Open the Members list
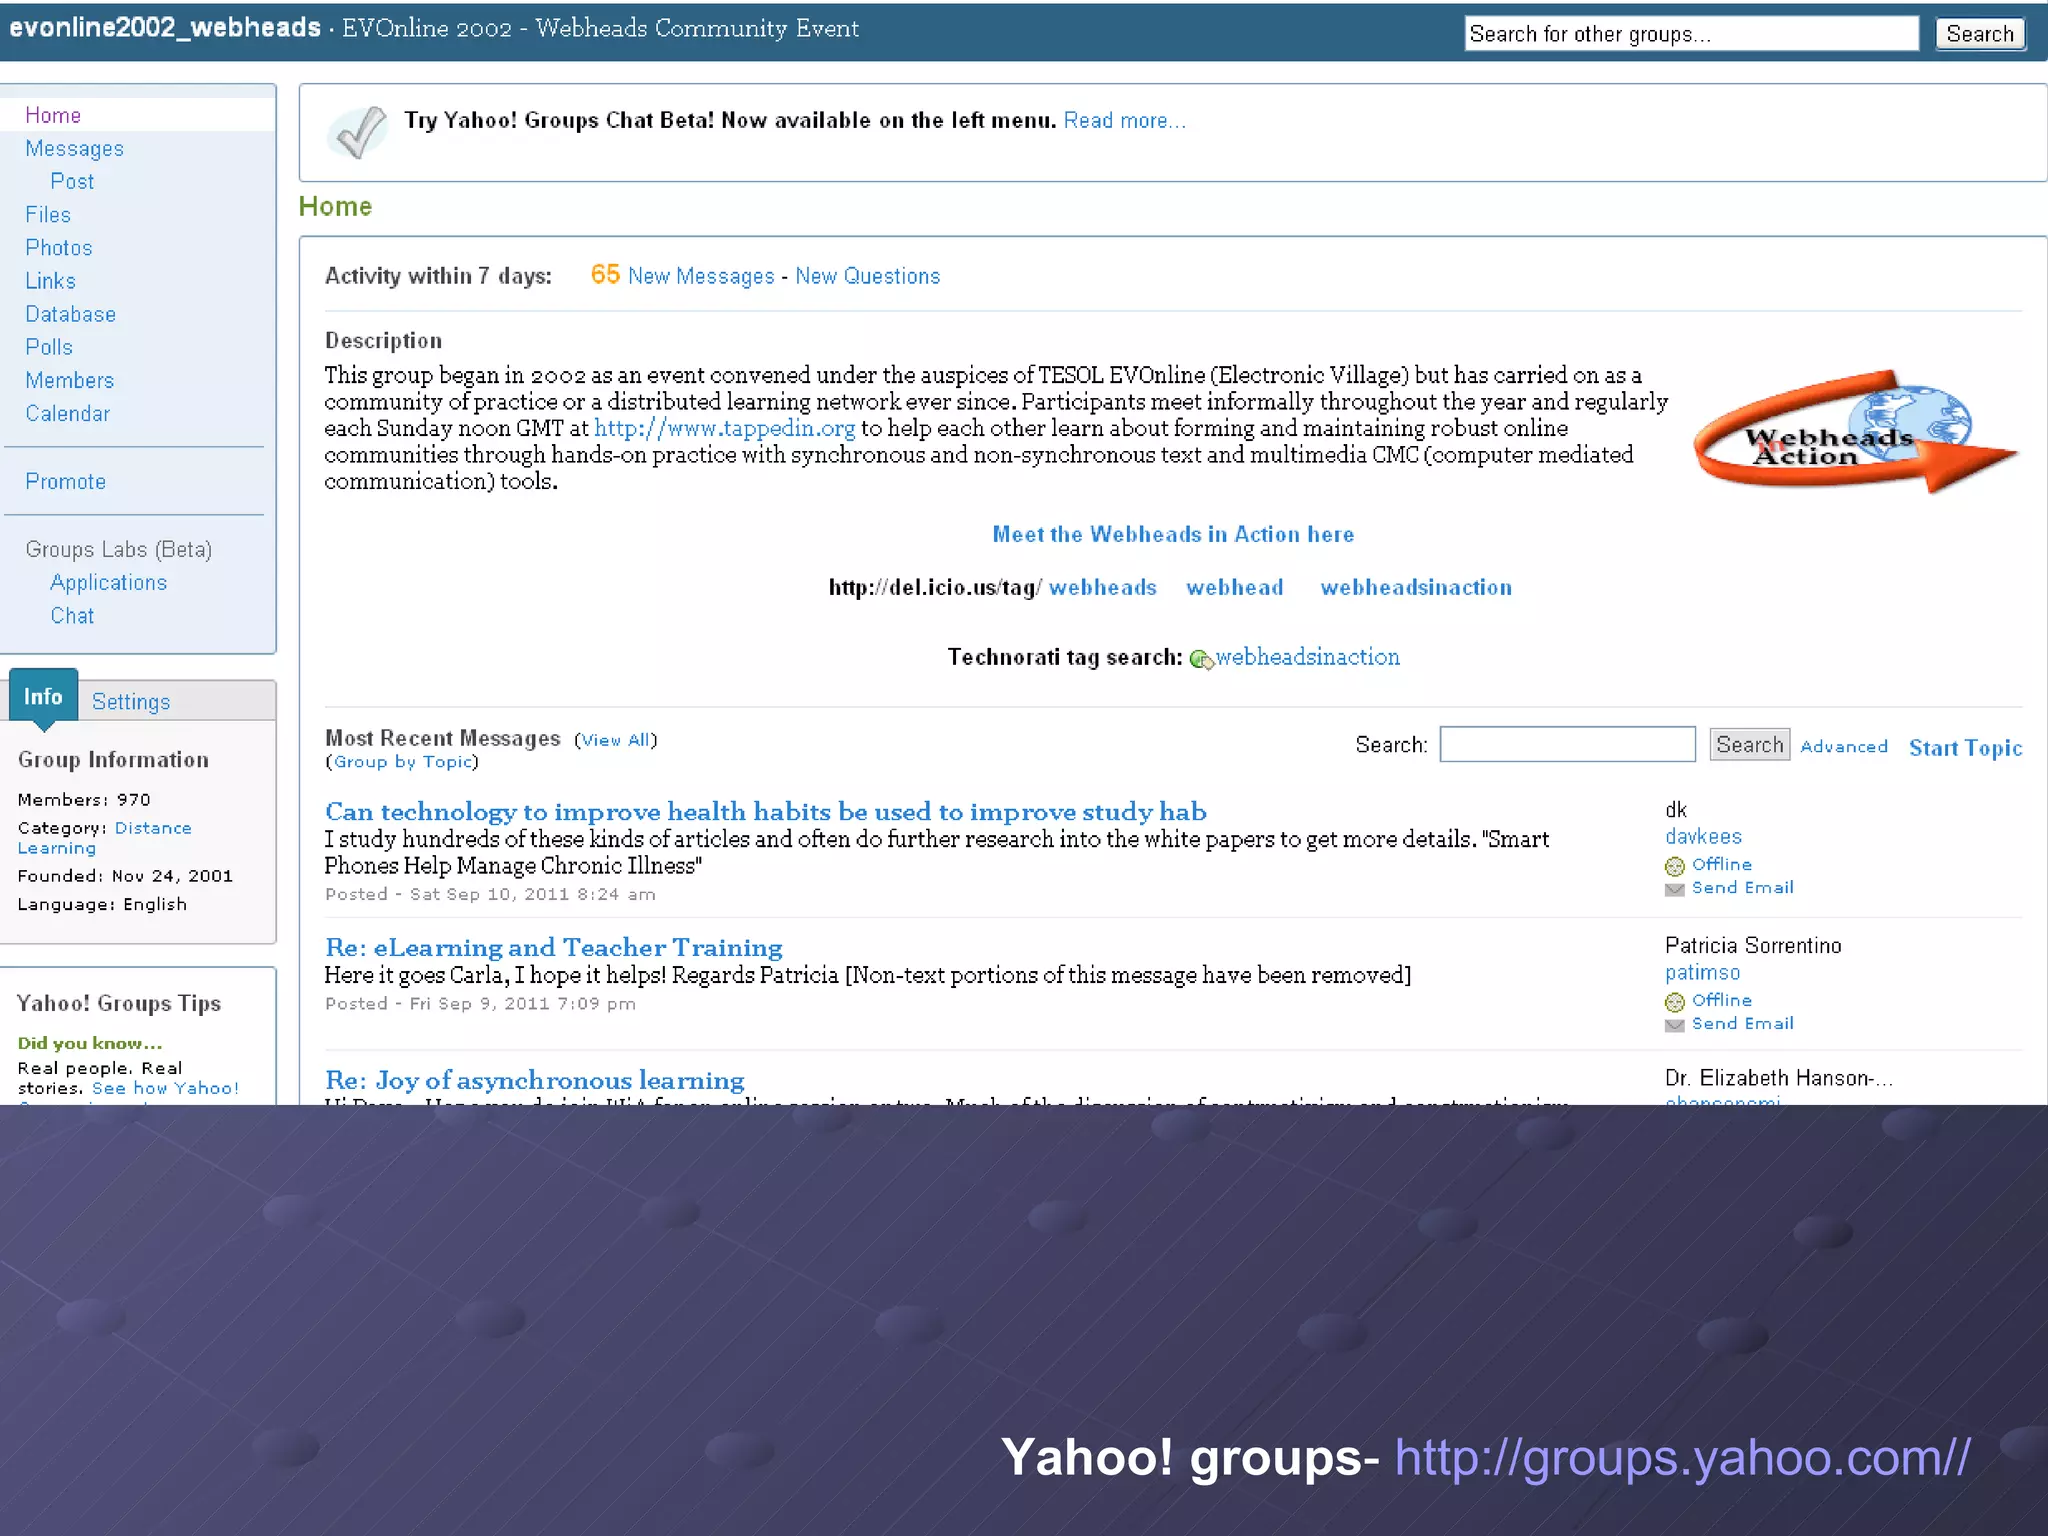Viewport: 2048px width, 1536px height. point(70,380)
